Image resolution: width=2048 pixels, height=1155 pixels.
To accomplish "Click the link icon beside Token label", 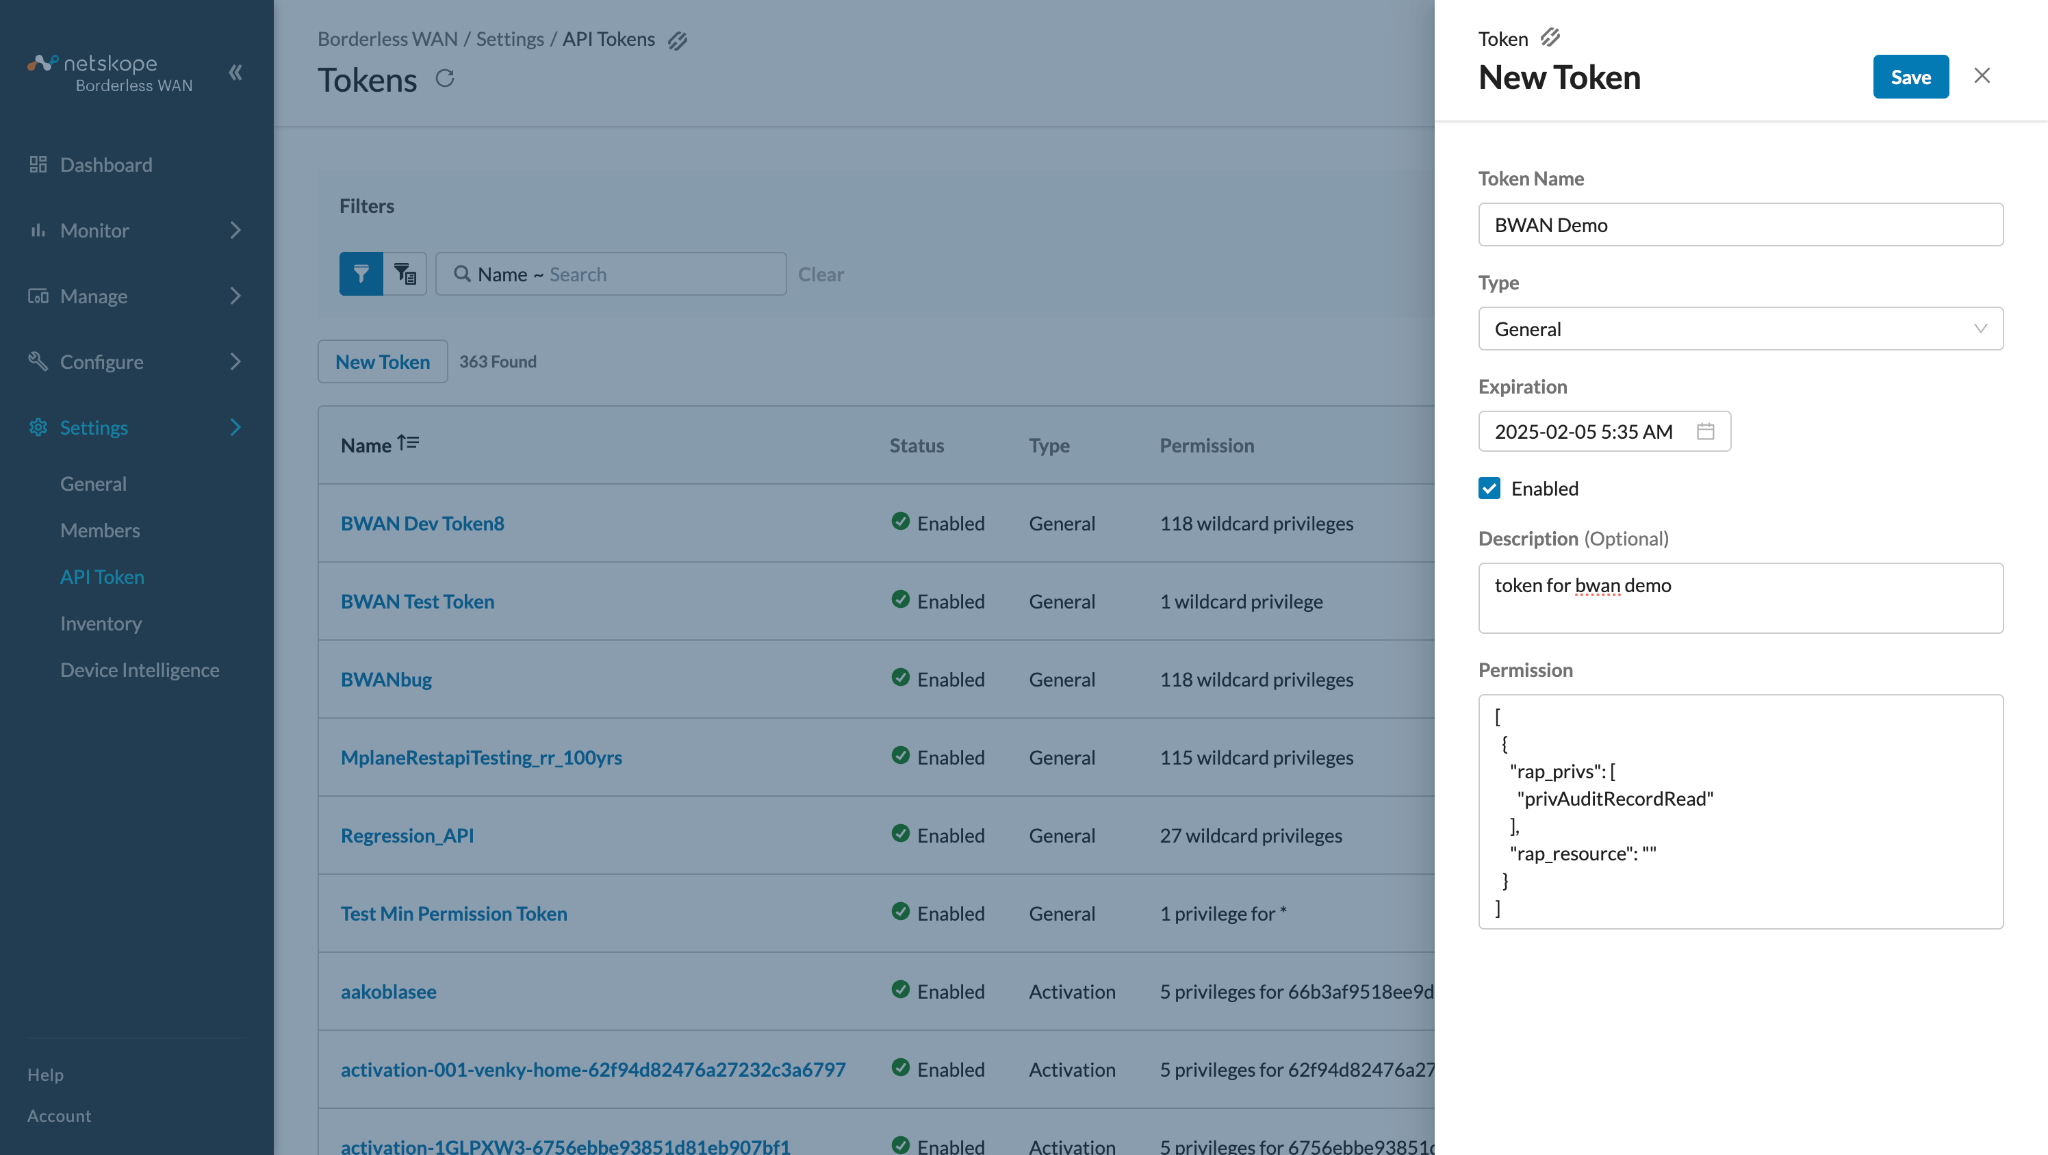I will (x=1550, y=38).
